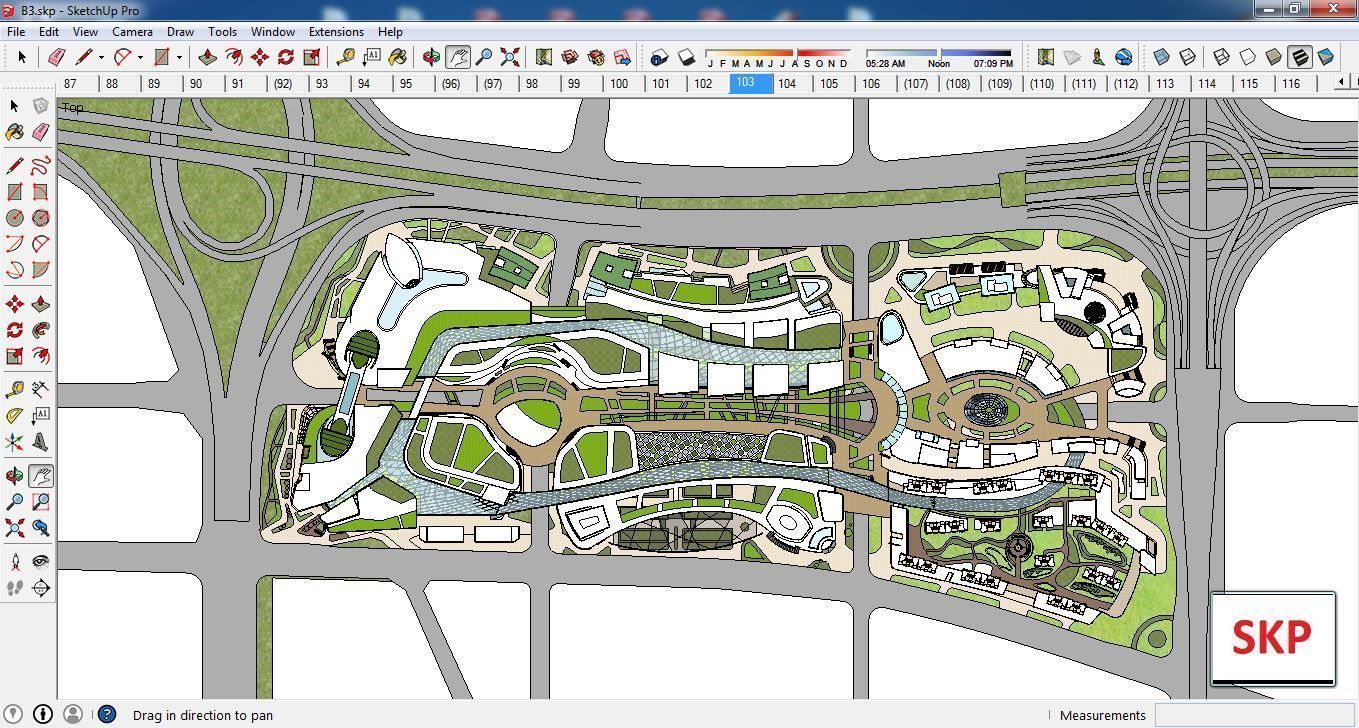The width and height of the screenshot is (1359, 728).
Task: Choose the Text label tool in top toolbar
Action: (372, 57)
